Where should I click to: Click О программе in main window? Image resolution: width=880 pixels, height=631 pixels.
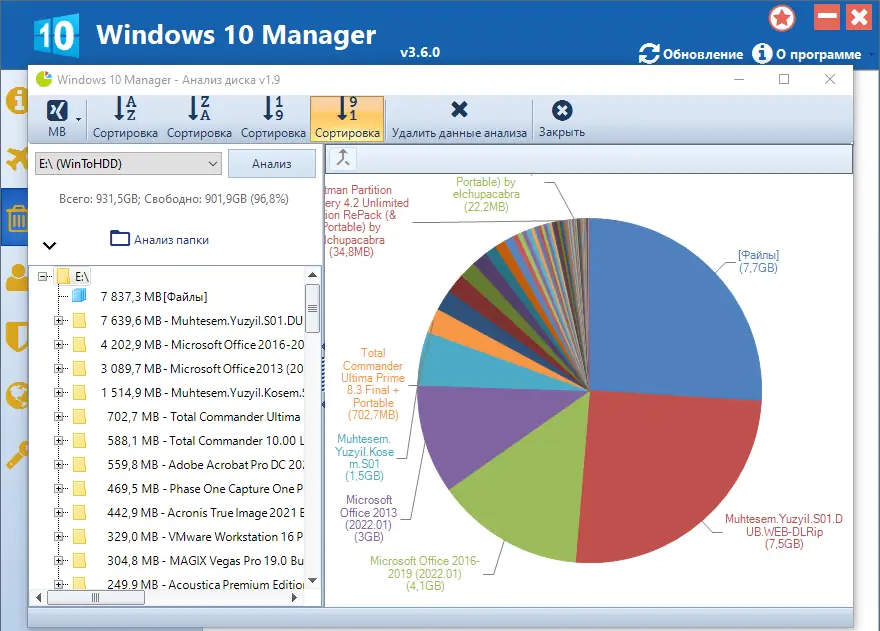pos(808,54)
